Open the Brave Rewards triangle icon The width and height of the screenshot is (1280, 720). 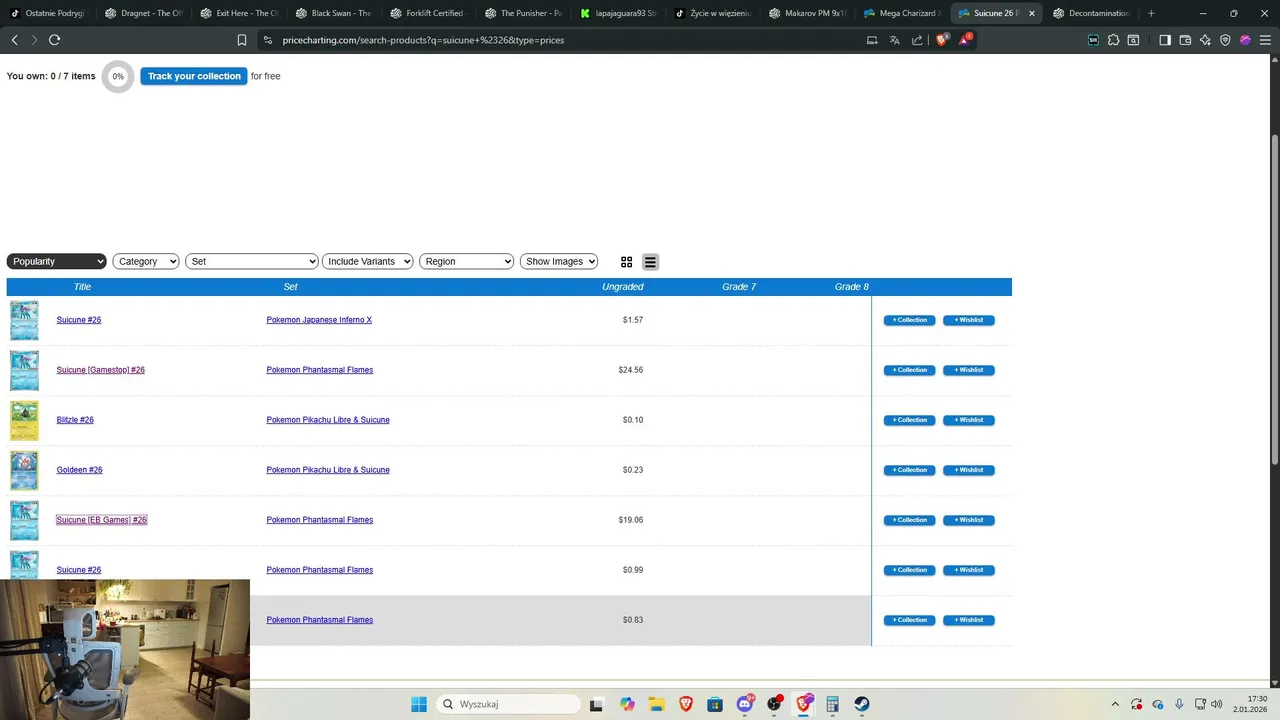click(965, 40)
